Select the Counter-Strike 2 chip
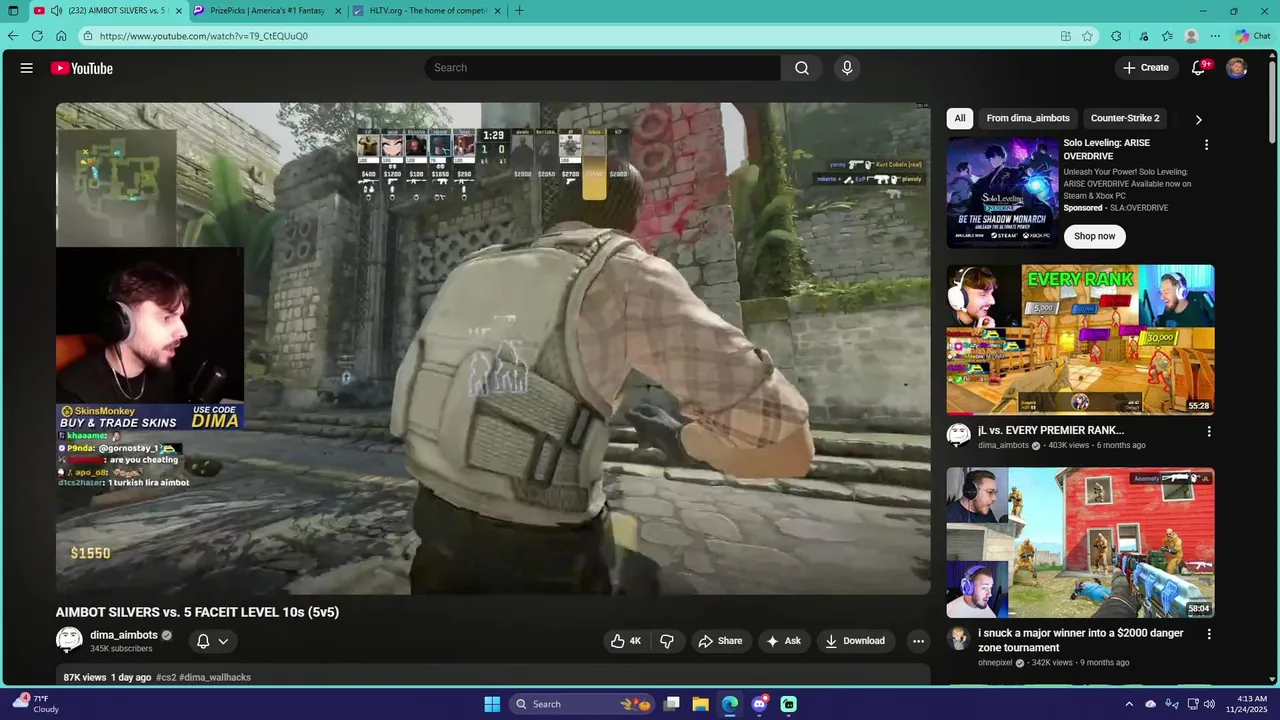Image resolution: width=1280 pixels, height=720 pixels. click(1125, 118)
